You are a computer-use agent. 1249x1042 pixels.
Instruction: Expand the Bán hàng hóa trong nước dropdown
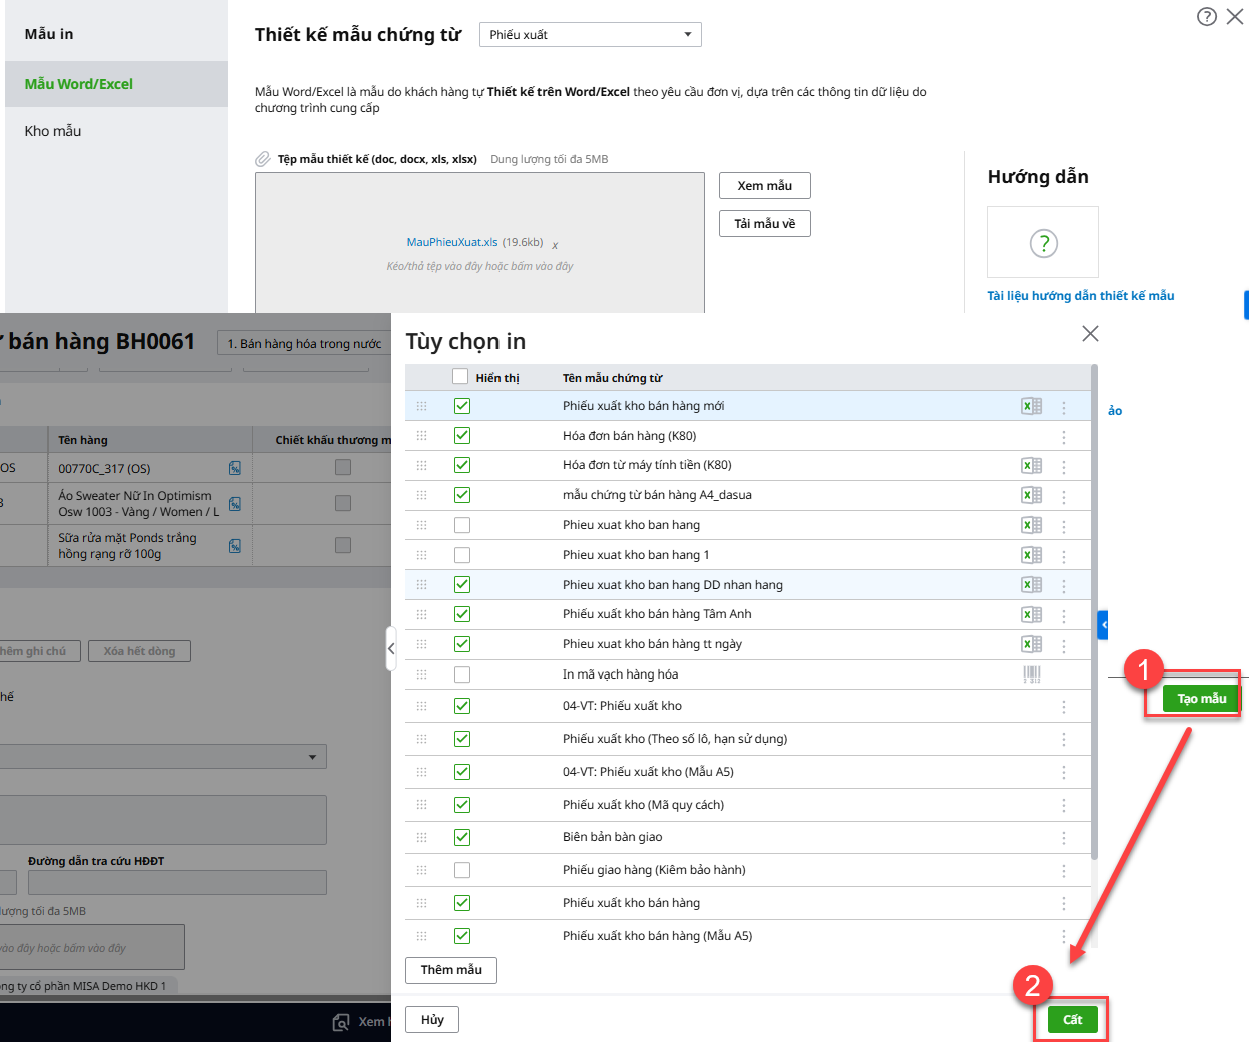(304, 344)
